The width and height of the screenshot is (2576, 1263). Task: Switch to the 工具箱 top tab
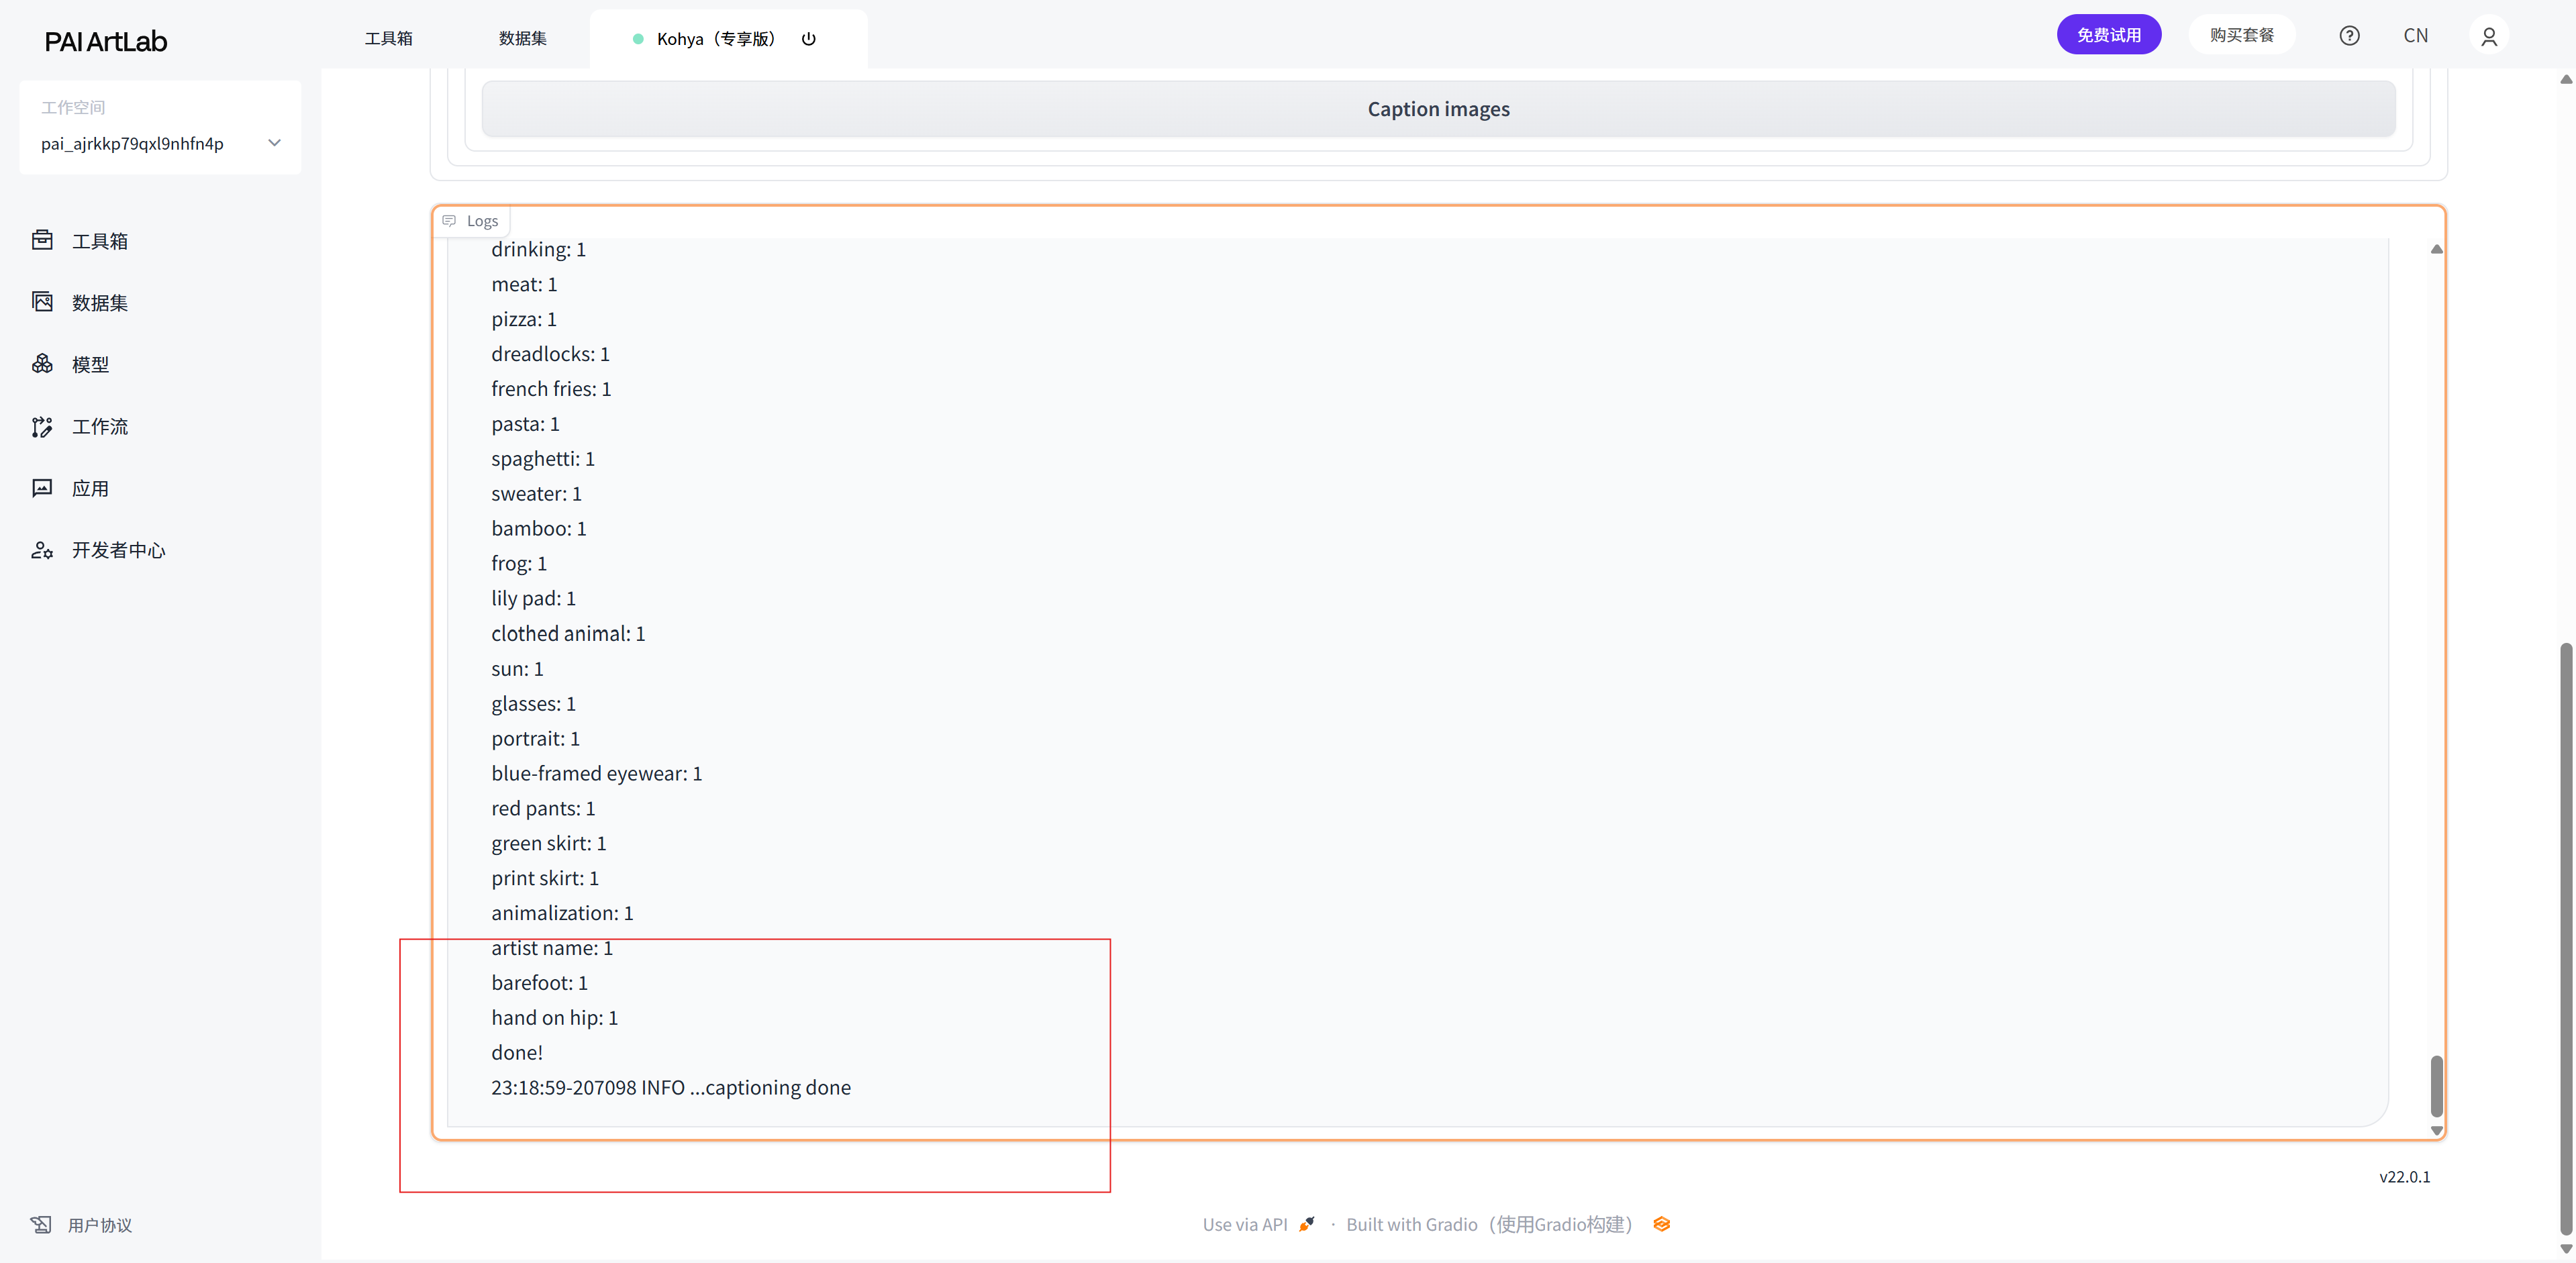[388, 39]
